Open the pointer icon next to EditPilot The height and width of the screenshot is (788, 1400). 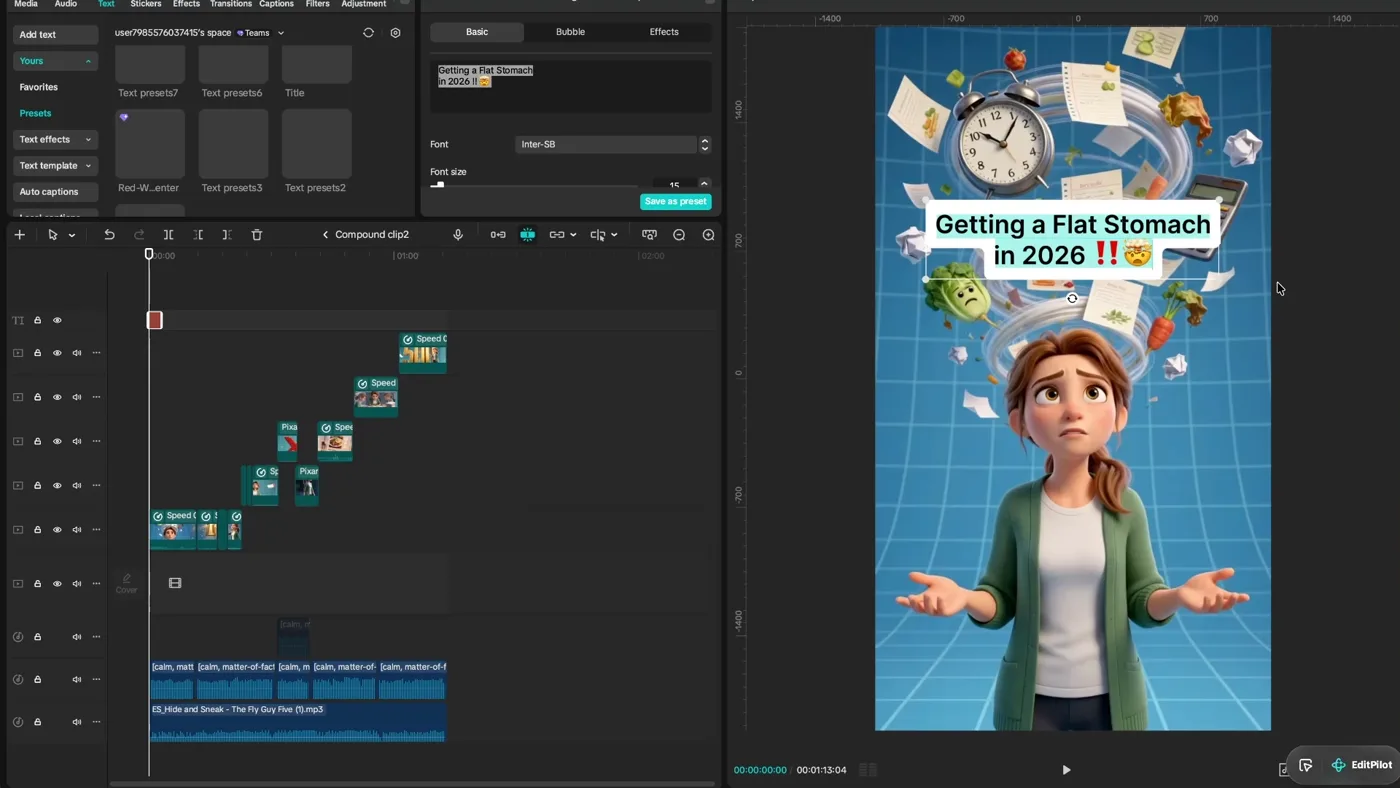[x=1305, y=765]
